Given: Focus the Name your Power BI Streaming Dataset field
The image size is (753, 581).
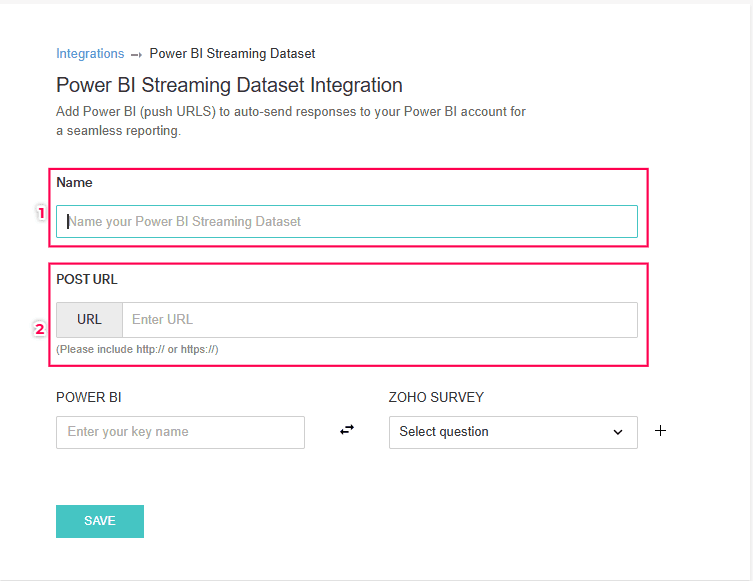Looking at the screenshot, I should click(347, 221).
